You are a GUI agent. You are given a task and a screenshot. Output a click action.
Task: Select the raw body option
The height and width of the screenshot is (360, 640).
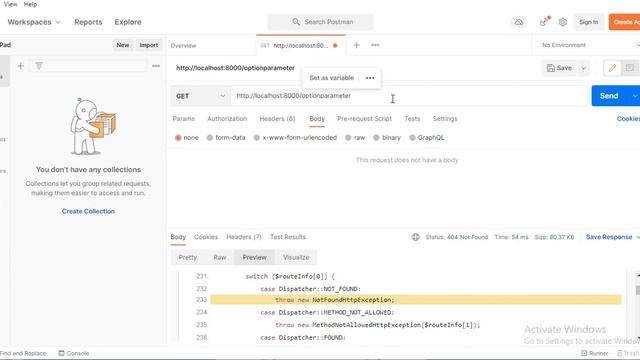pyautogui.click(x=355, y=138)
